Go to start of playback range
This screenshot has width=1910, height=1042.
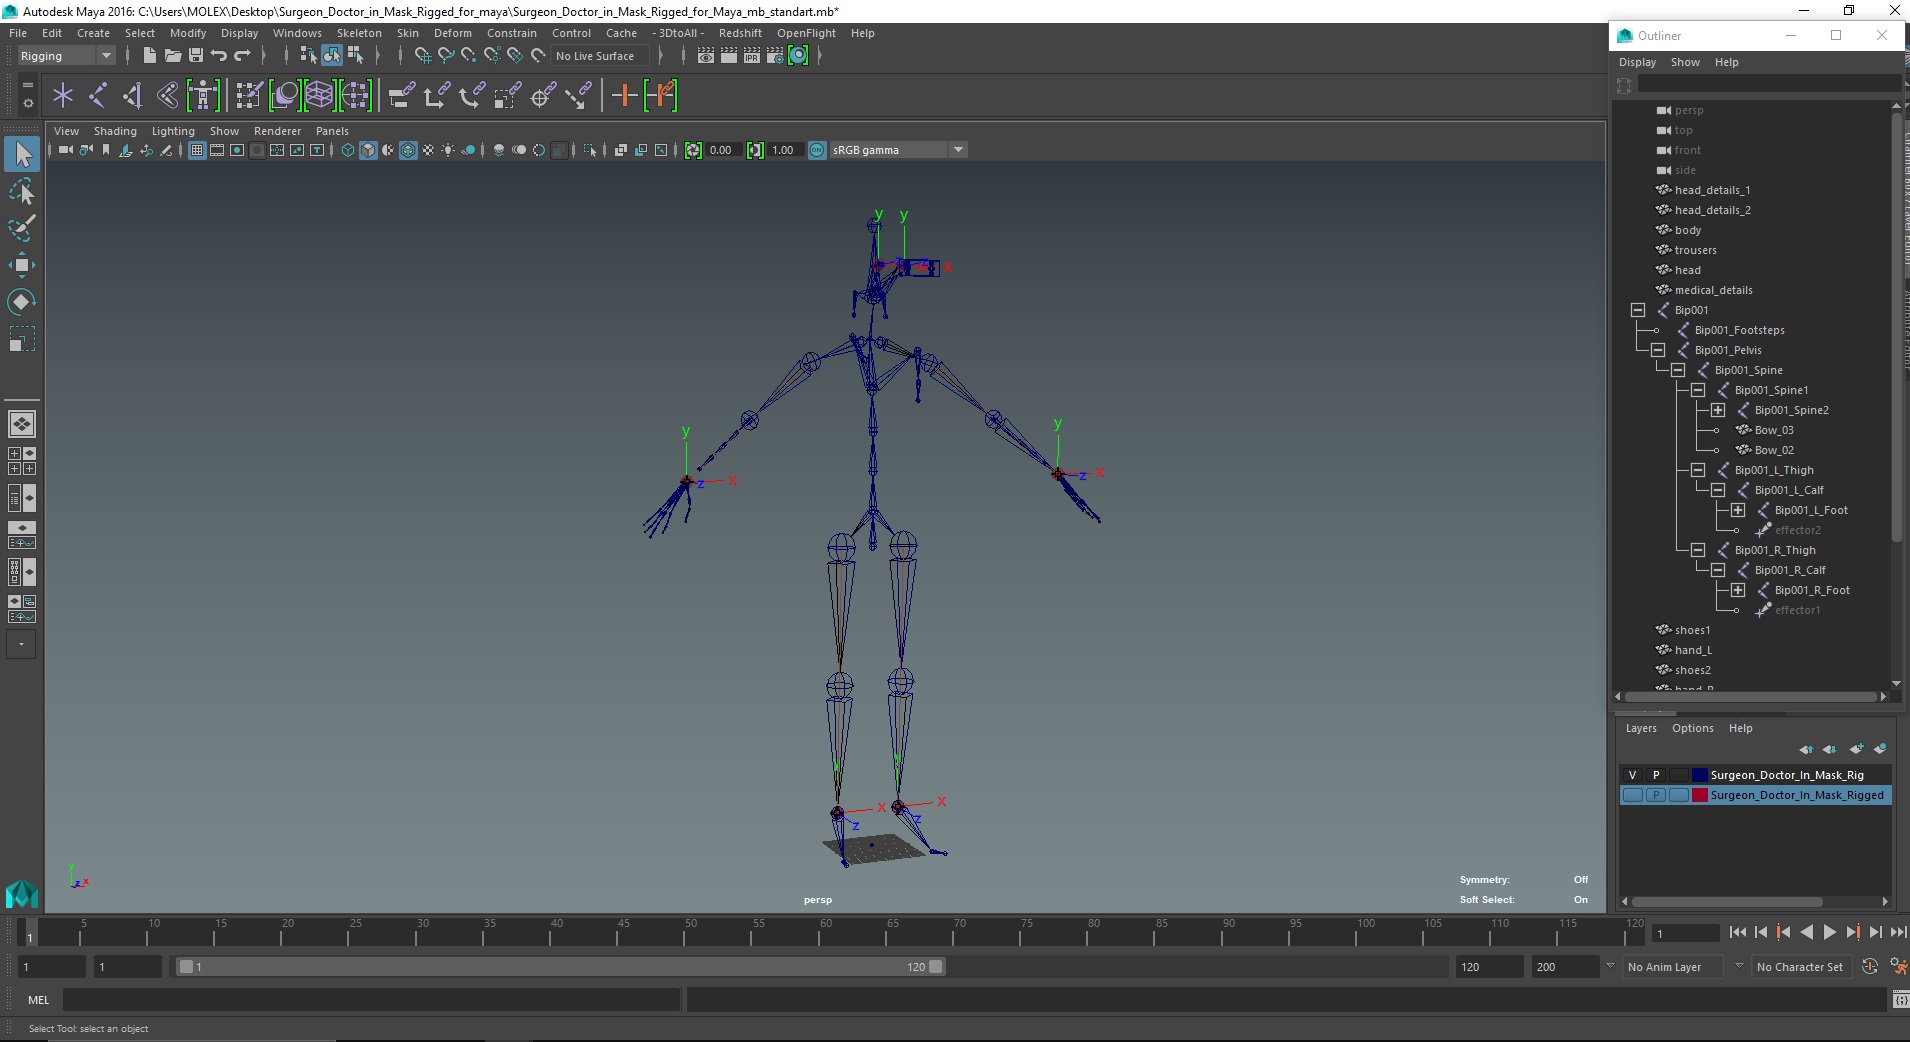tap(1737, 932)
